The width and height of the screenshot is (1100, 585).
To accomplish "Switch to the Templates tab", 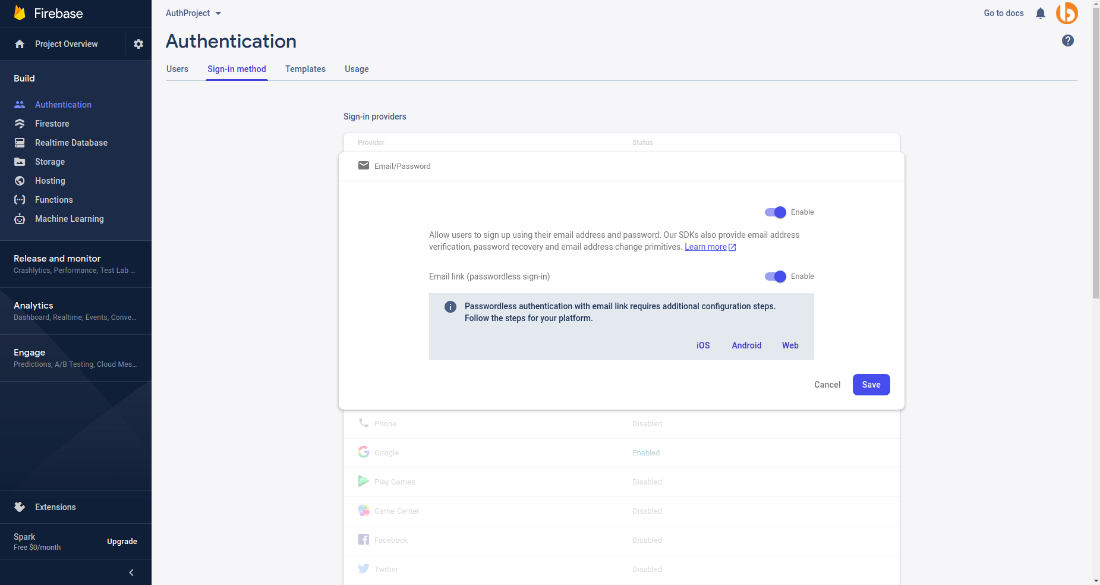I will coord(305,69).
